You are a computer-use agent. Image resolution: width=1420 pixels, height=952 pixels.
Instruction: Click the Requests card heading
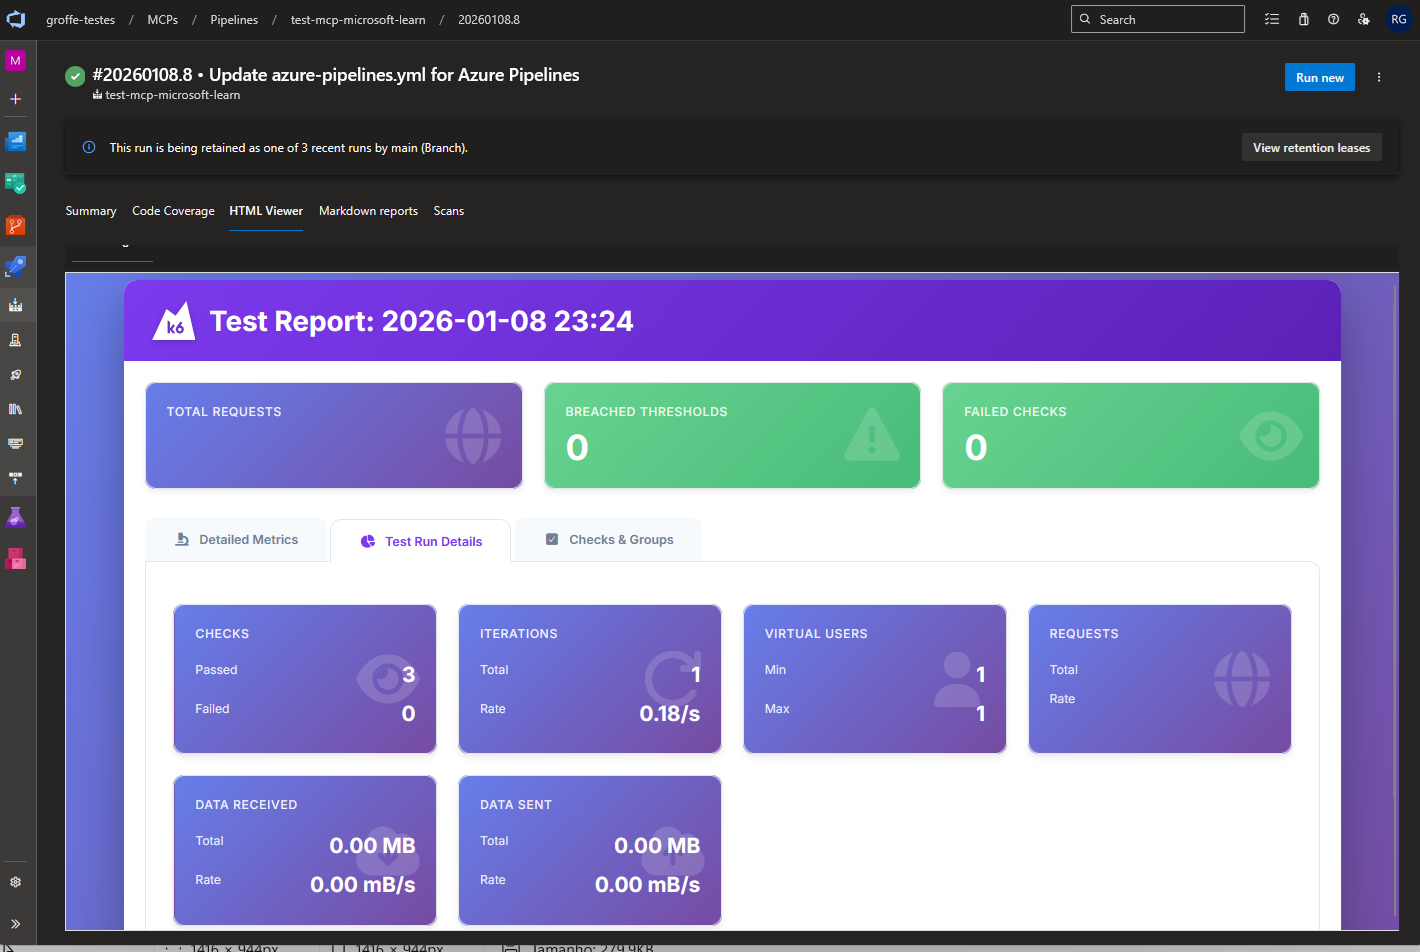1084,634
